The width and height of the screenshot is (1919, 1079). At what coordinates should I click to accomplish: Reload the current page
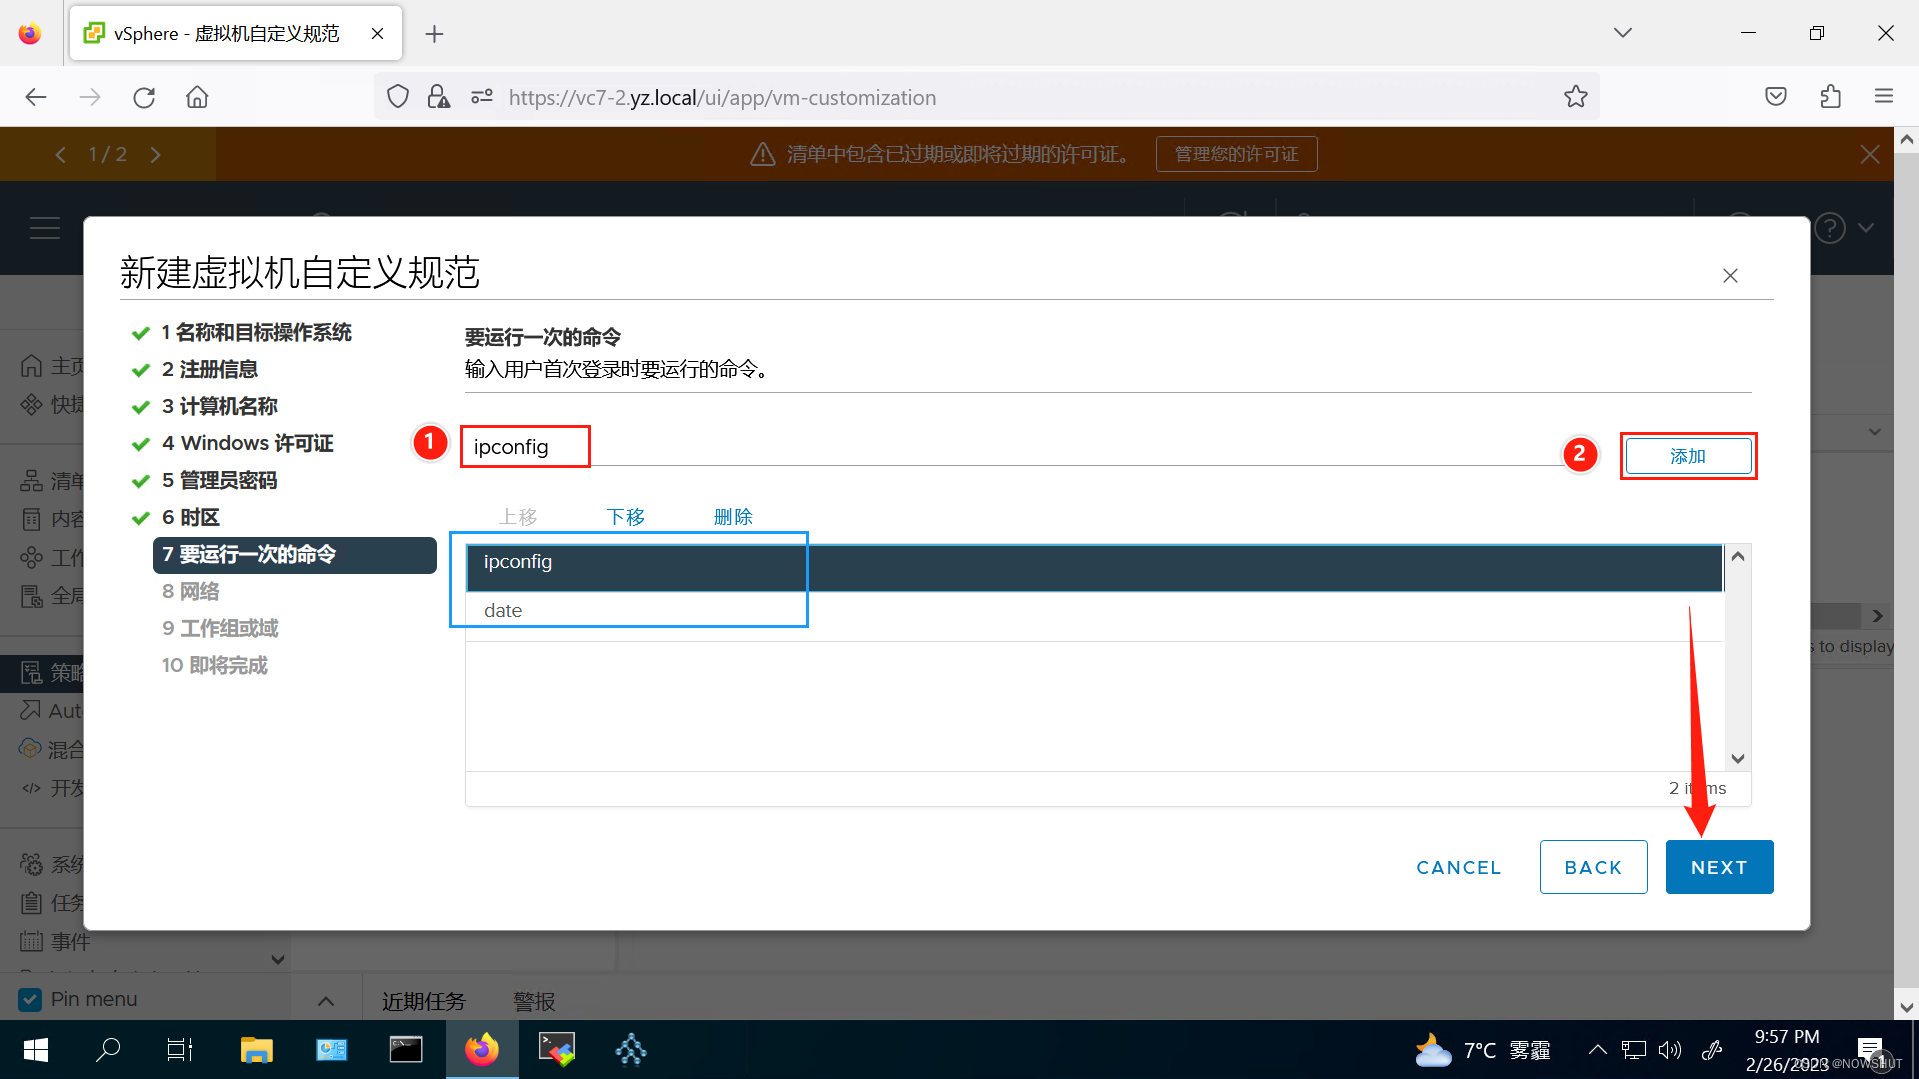point(144,97)
